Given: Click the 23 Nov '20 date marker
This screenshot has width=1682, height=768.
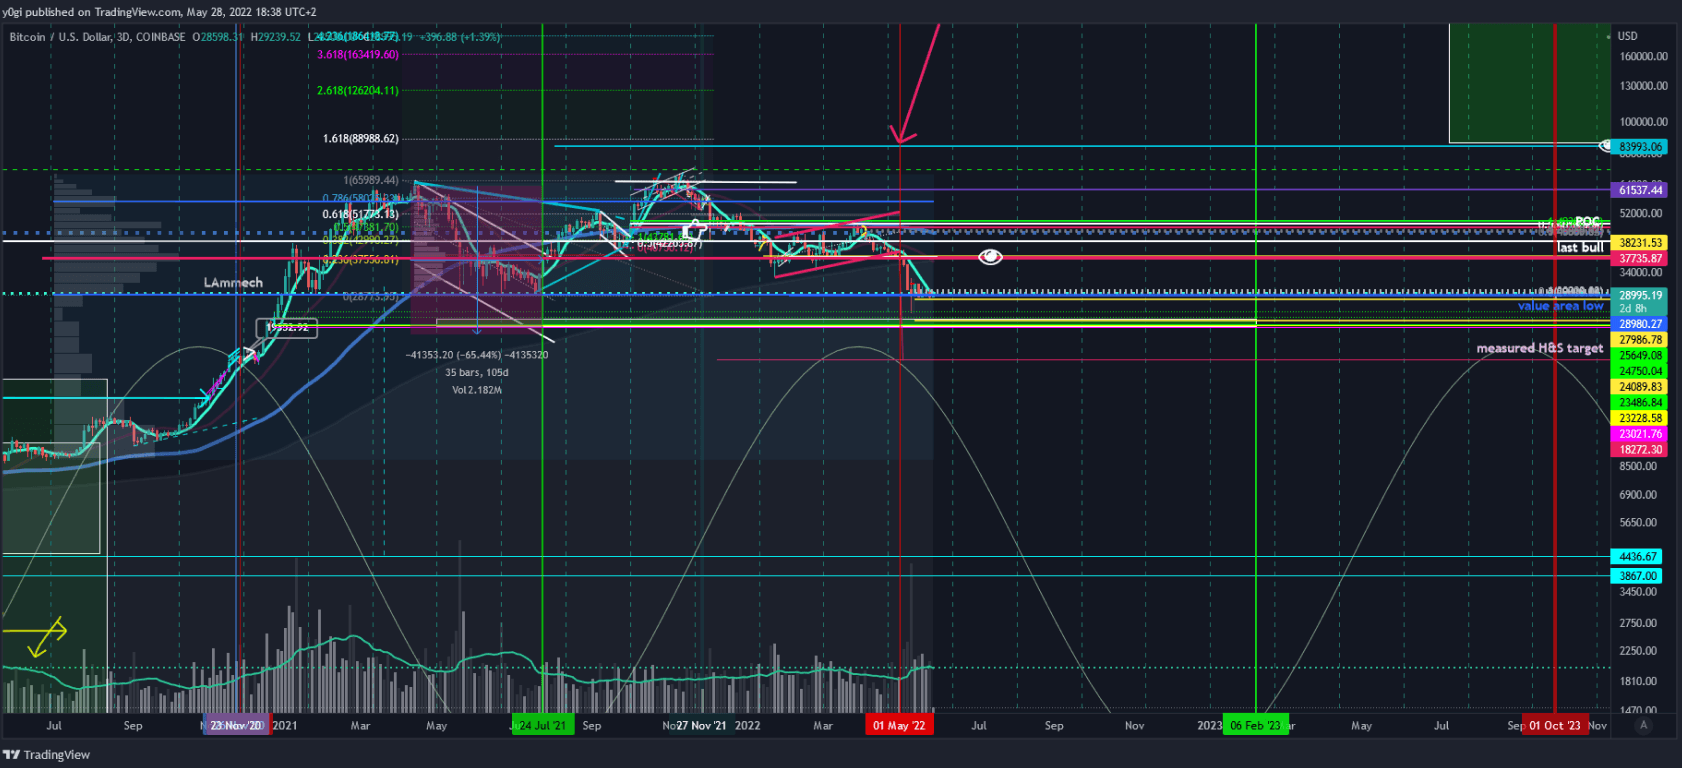Looking at the screenshot, I should tap(237, 726).
